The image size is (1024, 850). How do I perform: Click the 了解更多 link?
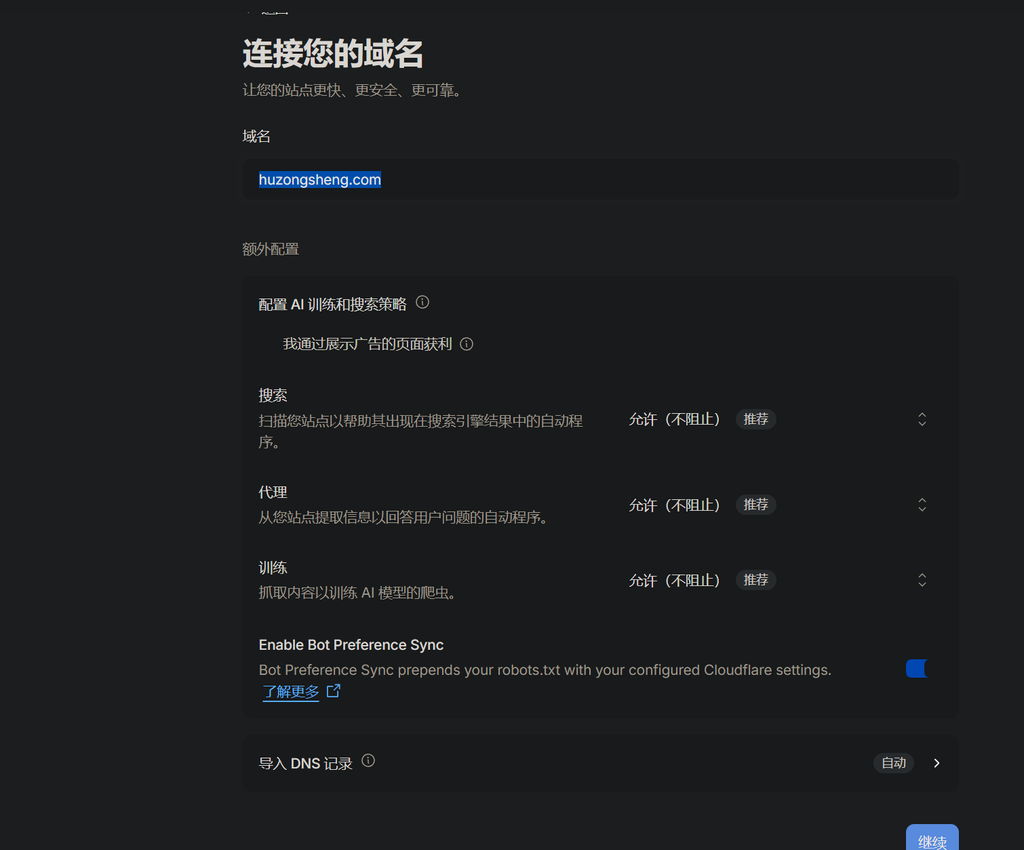pos(291,691)
